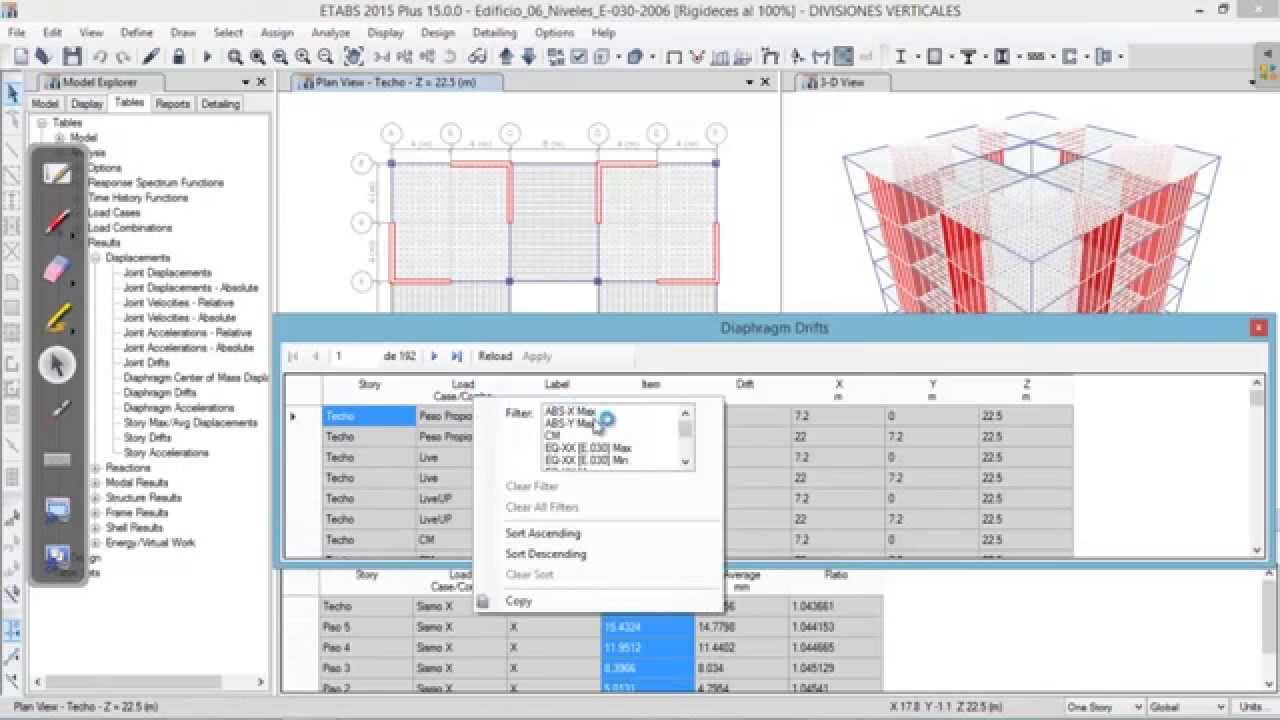Select the pointer tool in the left toolbar
Screen dimensions: 1280x720
[13, 93]
